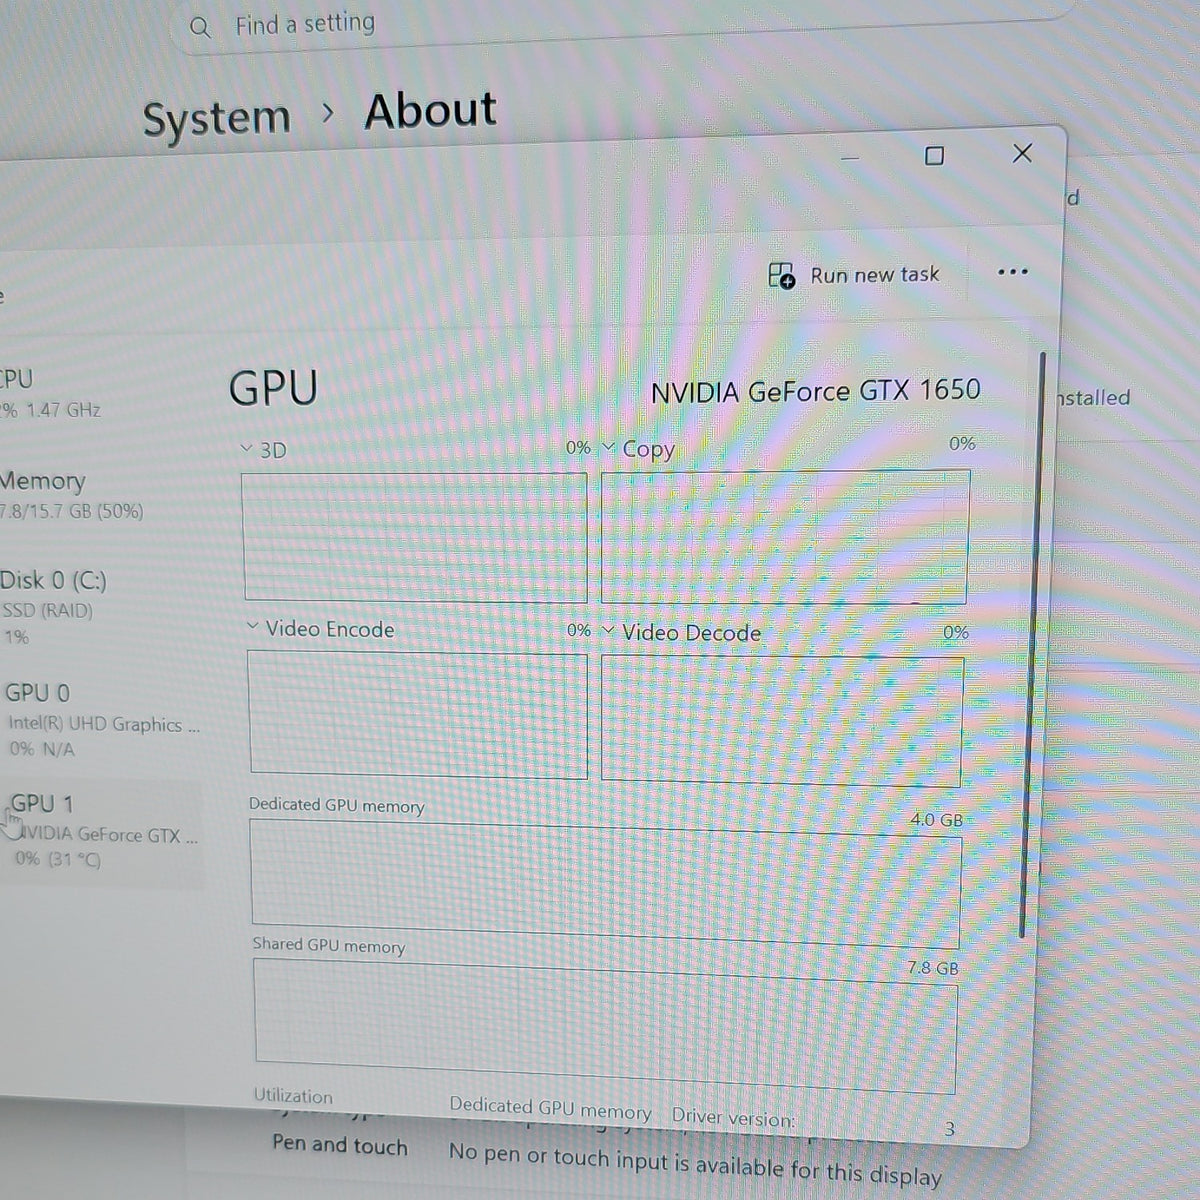Viewport: 1200px width, 1200px height.
Task: Click the Driver version label
Action: coord(733,1117)
